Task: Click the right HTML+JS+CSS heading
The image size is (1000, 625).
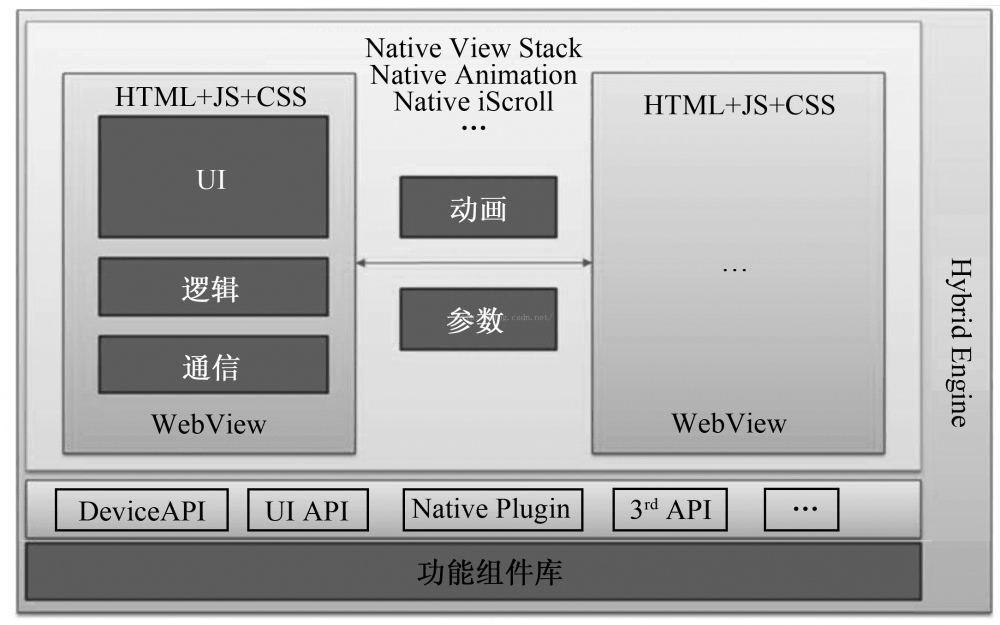Action: click(739, 104)
